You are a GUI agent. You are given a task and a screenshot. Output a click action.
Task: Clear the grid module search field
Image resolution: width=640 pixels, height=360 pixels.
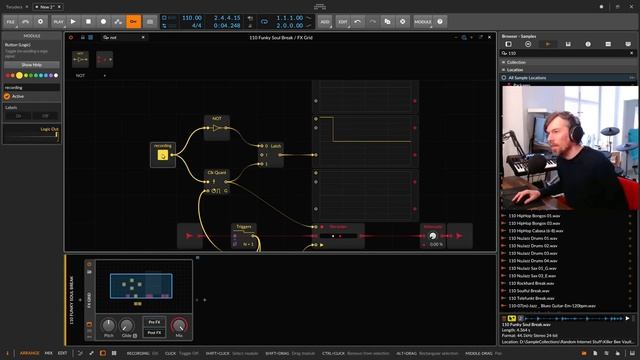(143, 38)
